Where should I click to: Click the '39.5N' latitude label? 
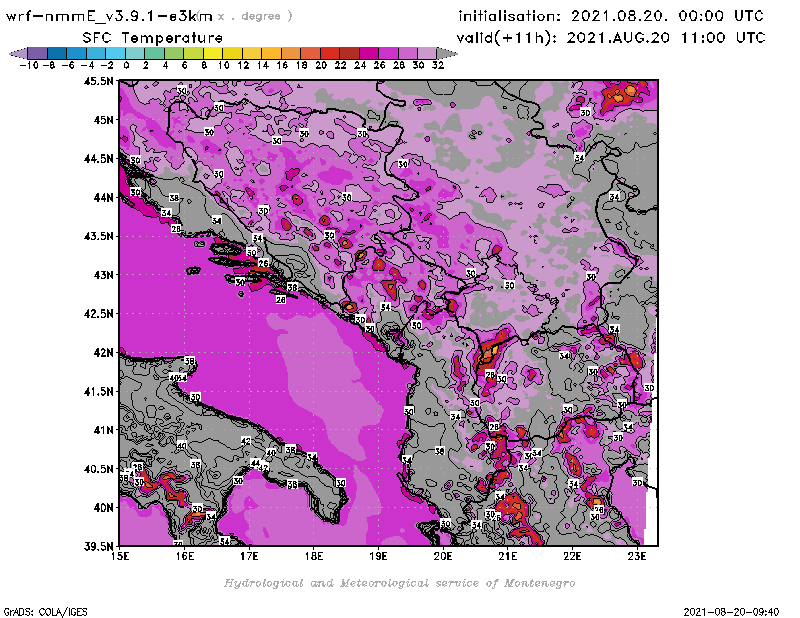[99, 547]
